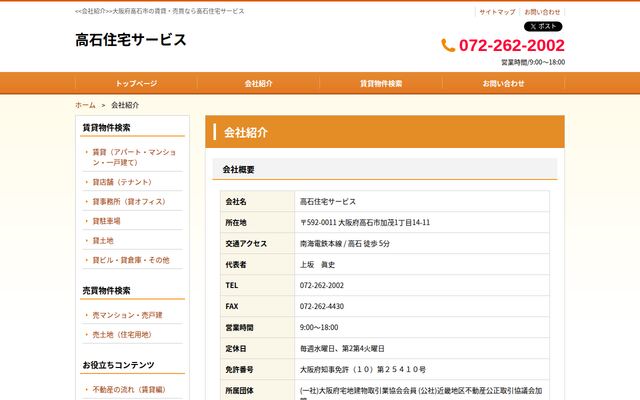Click the X ポスト share button
This screenshot has width=640, height=400.
(543, 27)
